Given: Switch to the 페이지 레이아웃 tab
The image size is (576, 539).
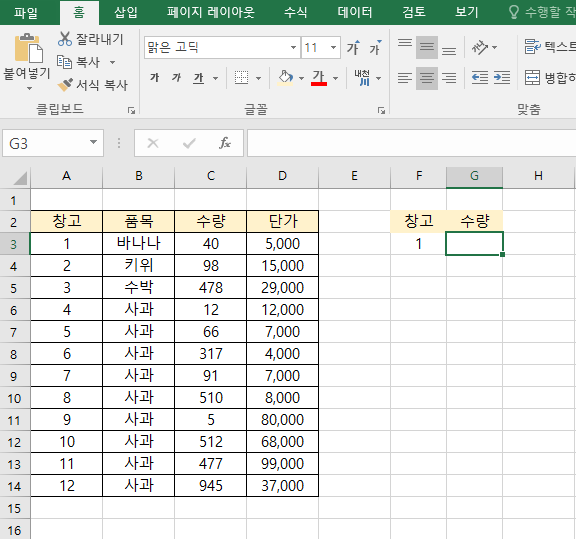Looking at the screenshot, I should tap(210, 12).
